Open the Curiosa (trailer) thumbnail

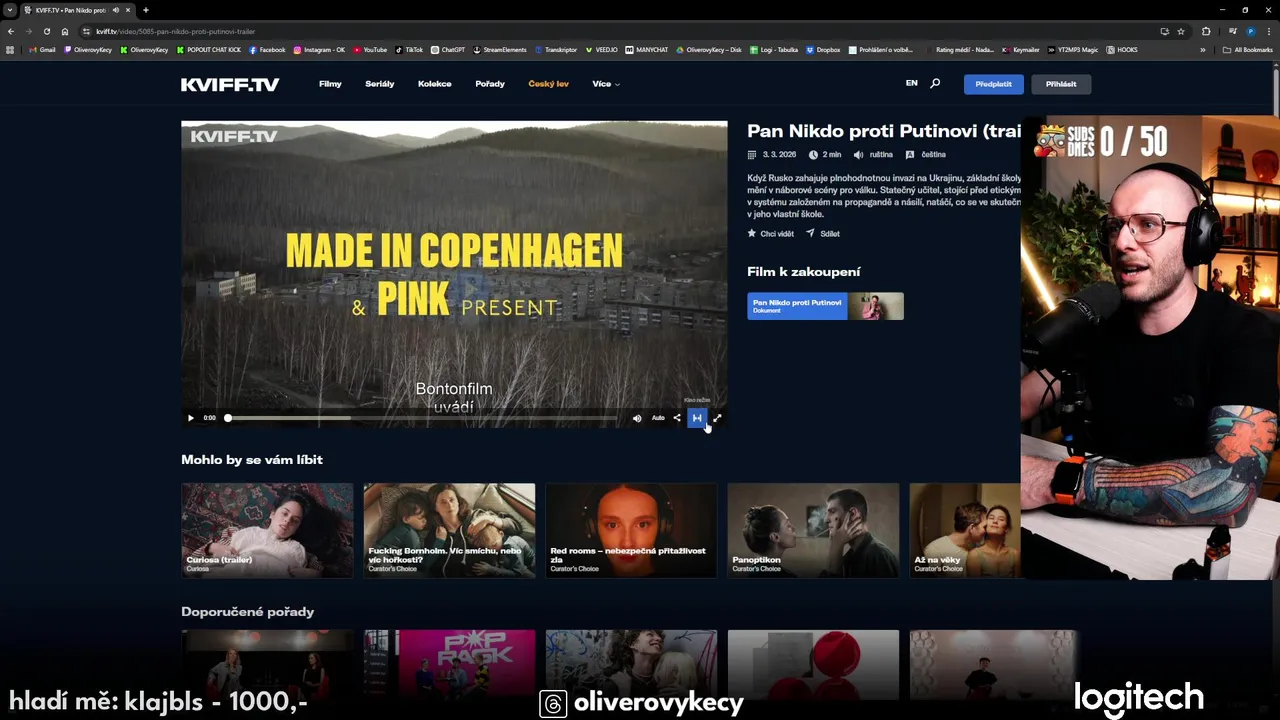pyautogui.click(x=267, y=530)
